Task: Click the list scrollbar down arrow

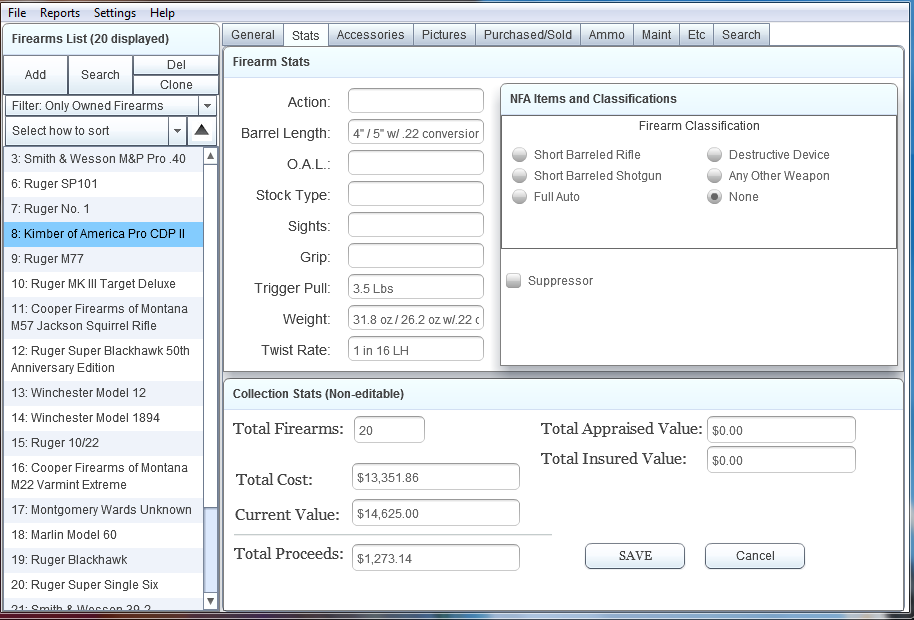Action: (x=210, y=601)
